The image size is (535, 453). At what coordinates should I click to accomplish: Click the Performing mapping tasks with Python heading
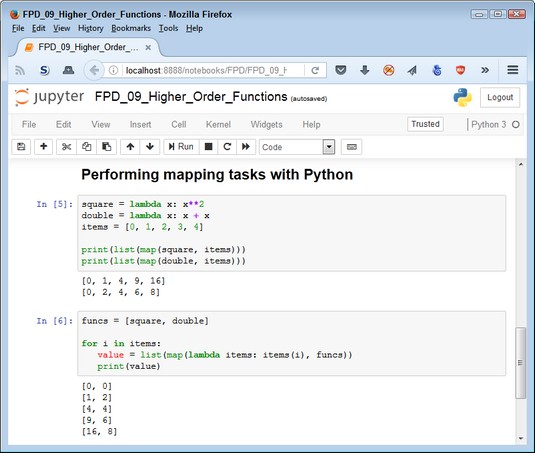(217, 175)
